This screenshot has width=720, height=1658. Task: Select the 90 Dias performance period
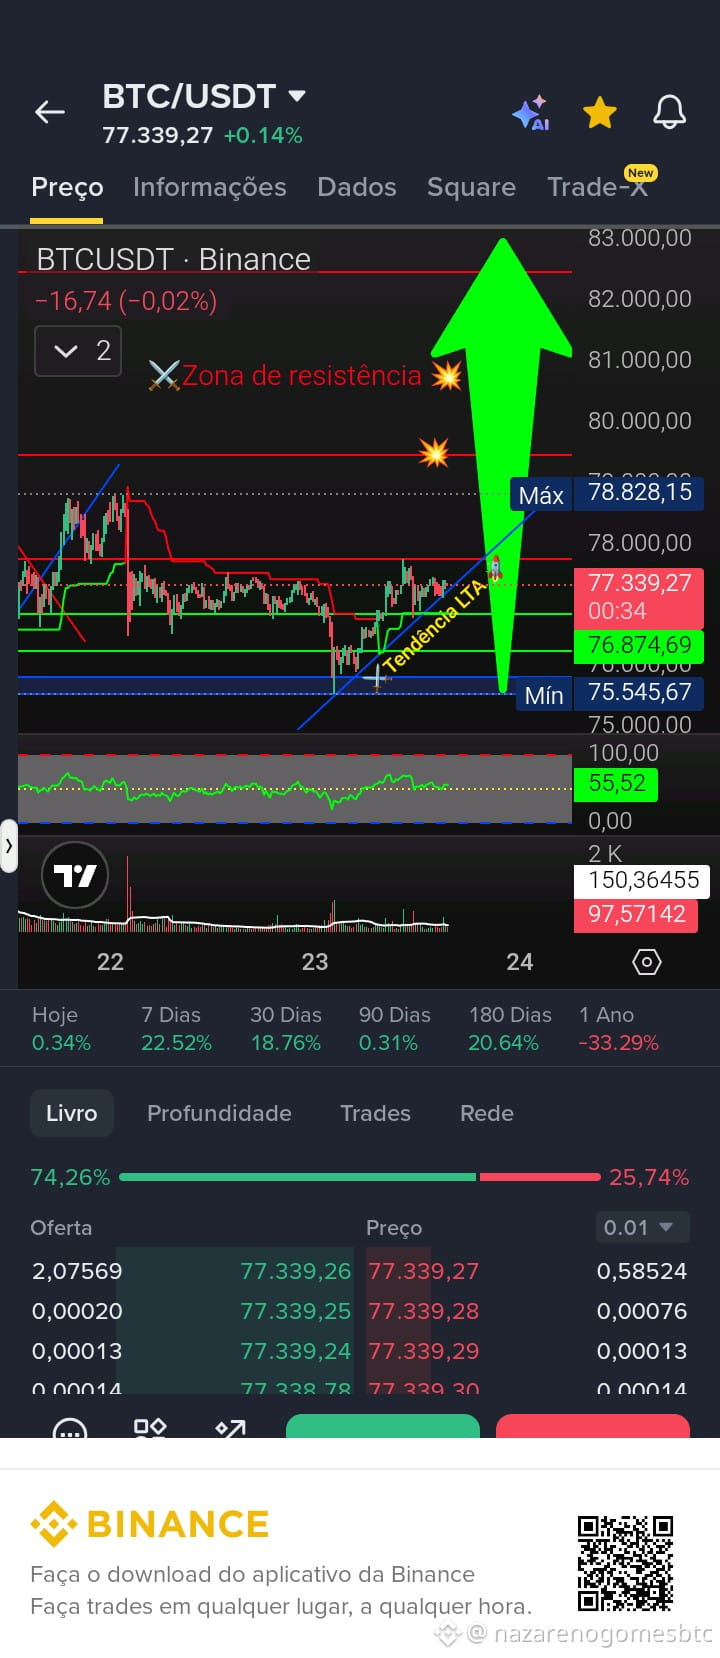(394, 1029)
